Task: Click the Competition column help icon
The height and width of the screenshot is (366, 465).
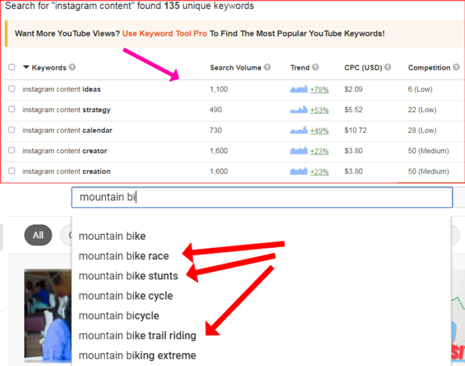Action: coord(456,67)
